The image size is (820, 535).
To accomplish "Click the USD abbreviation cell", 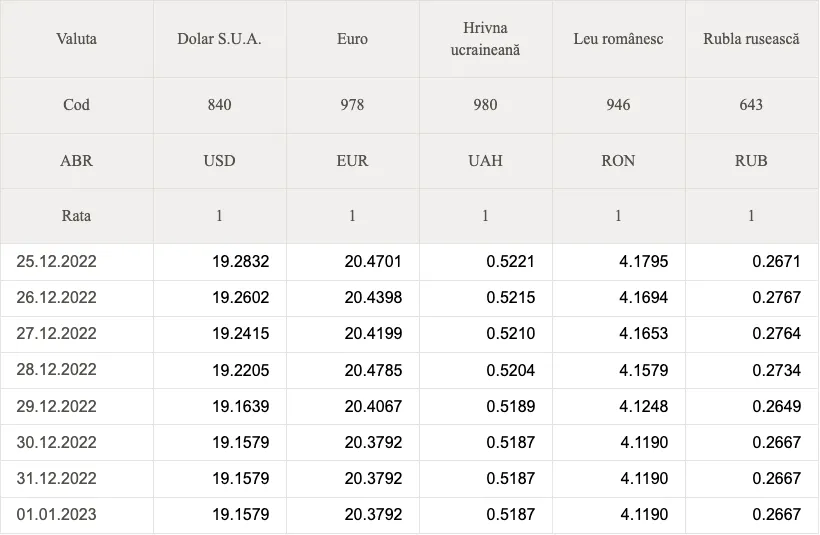I will (220, 161).
